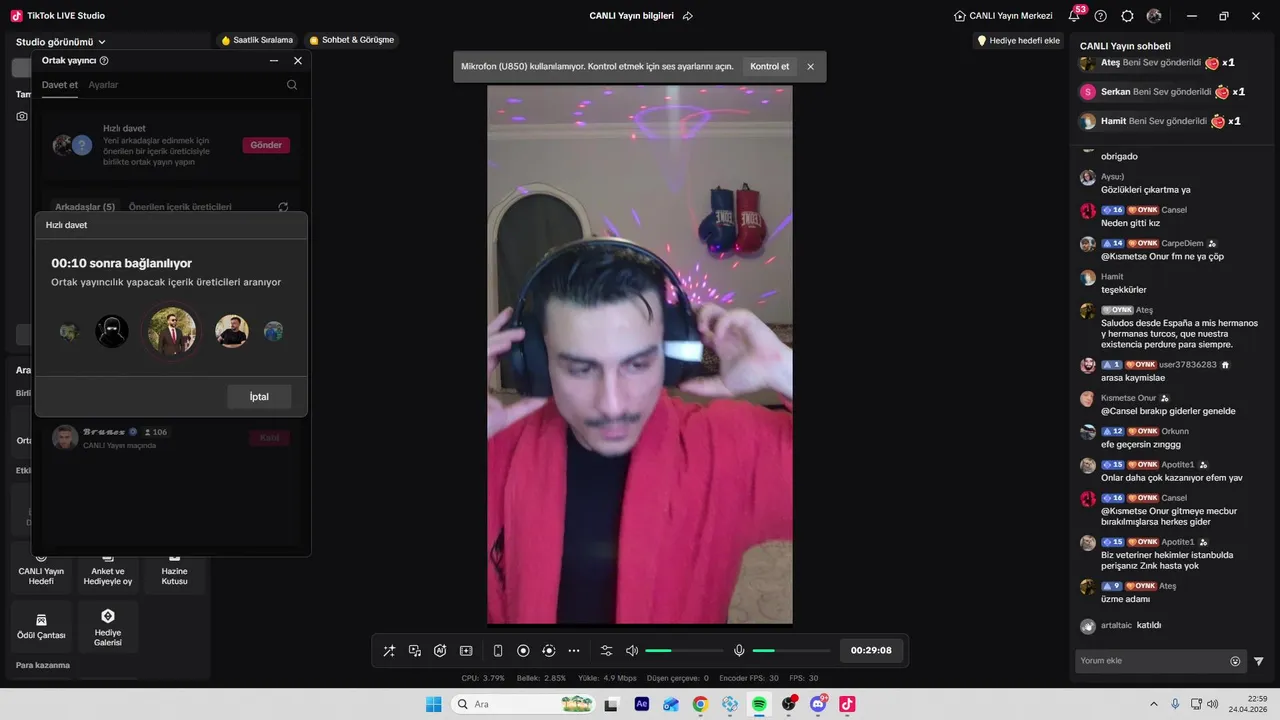
Task: Share the CANLI Yayın bilgileri arrow icon
Action: click(x=688, y=16)
